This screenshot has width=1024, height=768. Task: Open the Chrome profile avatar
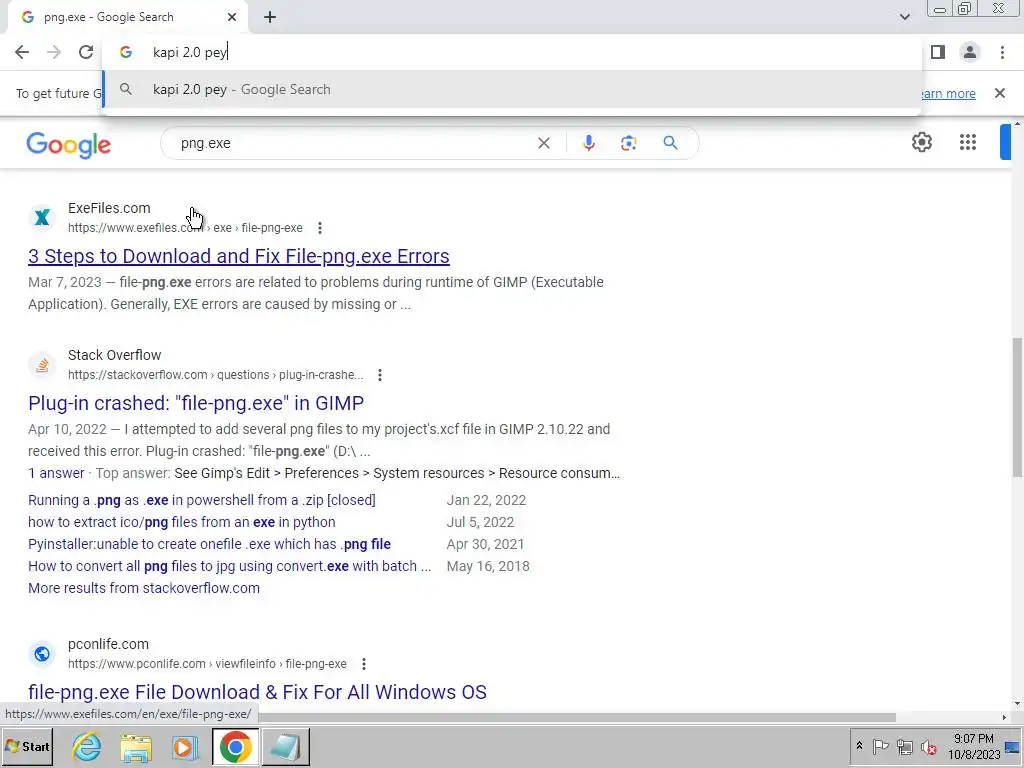click(970, 52)
